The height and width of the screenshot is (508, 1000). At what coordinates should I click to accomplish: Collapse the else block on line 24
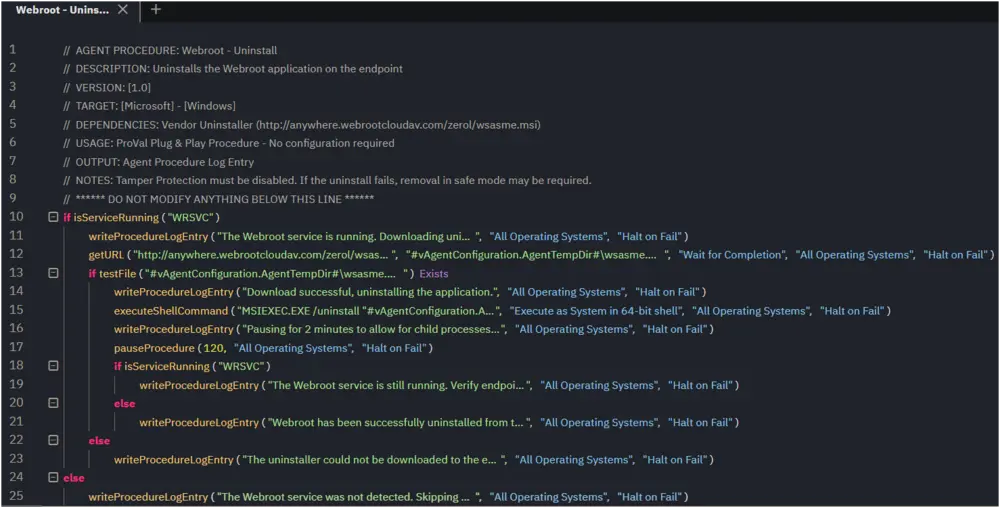(54, 478)
